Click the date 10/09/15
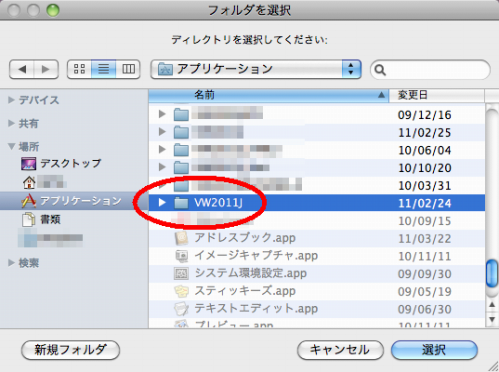Screen dimensions: 499x372 (x=425, y=221)
